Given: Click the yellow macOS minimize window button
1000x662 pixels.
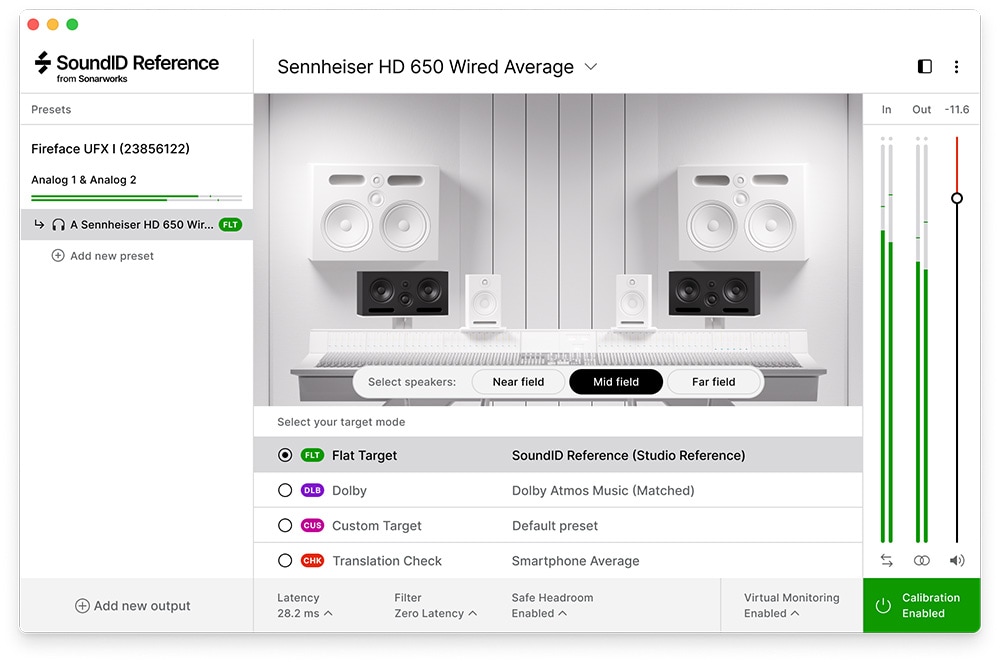Looking at the screenshot, I should [x=53, y=24].
